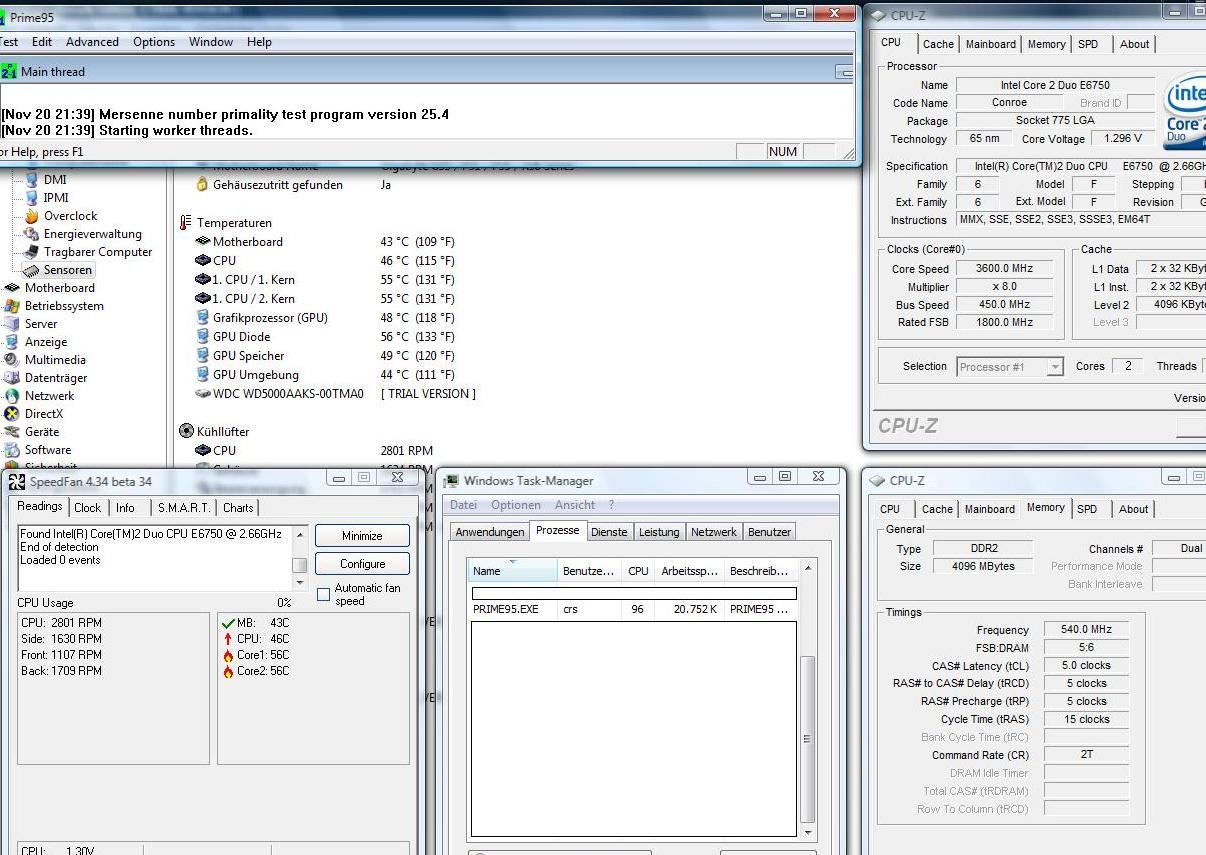
Task: Open the Betriebssystem category icon
Action: [x=12, y=306]
